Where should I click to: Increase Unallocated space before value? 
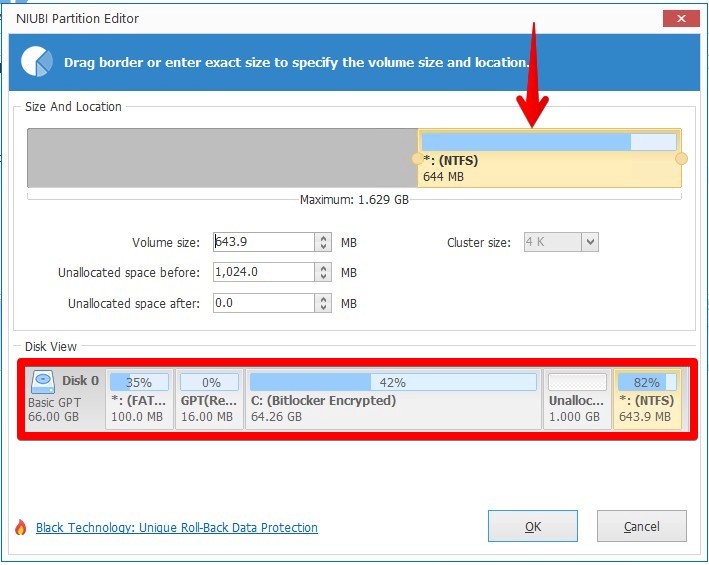click(323, 268)
